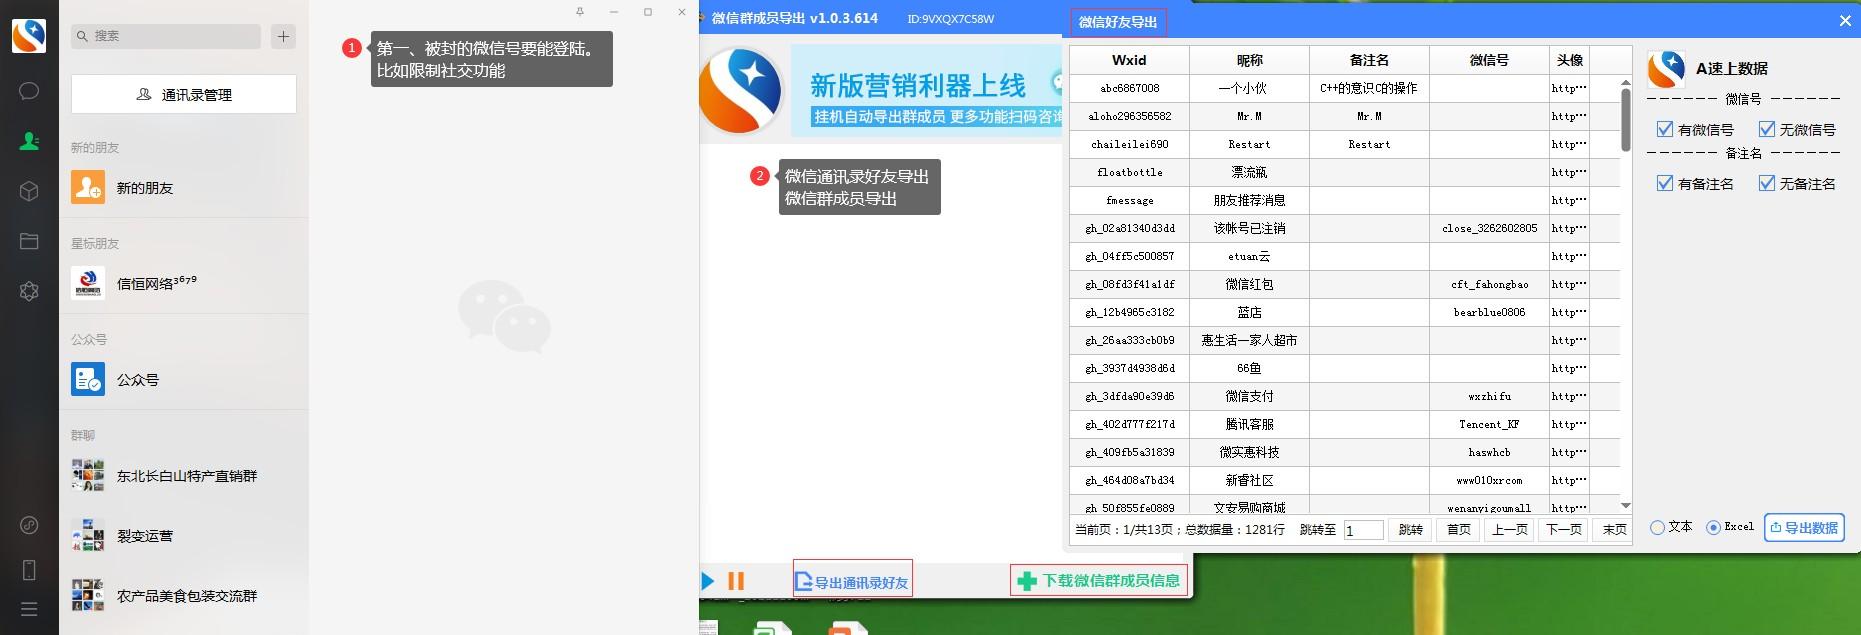Screen dimensions: 1861x635
Task: Go to 首页 first page
Action: (x=1459, y=530)
